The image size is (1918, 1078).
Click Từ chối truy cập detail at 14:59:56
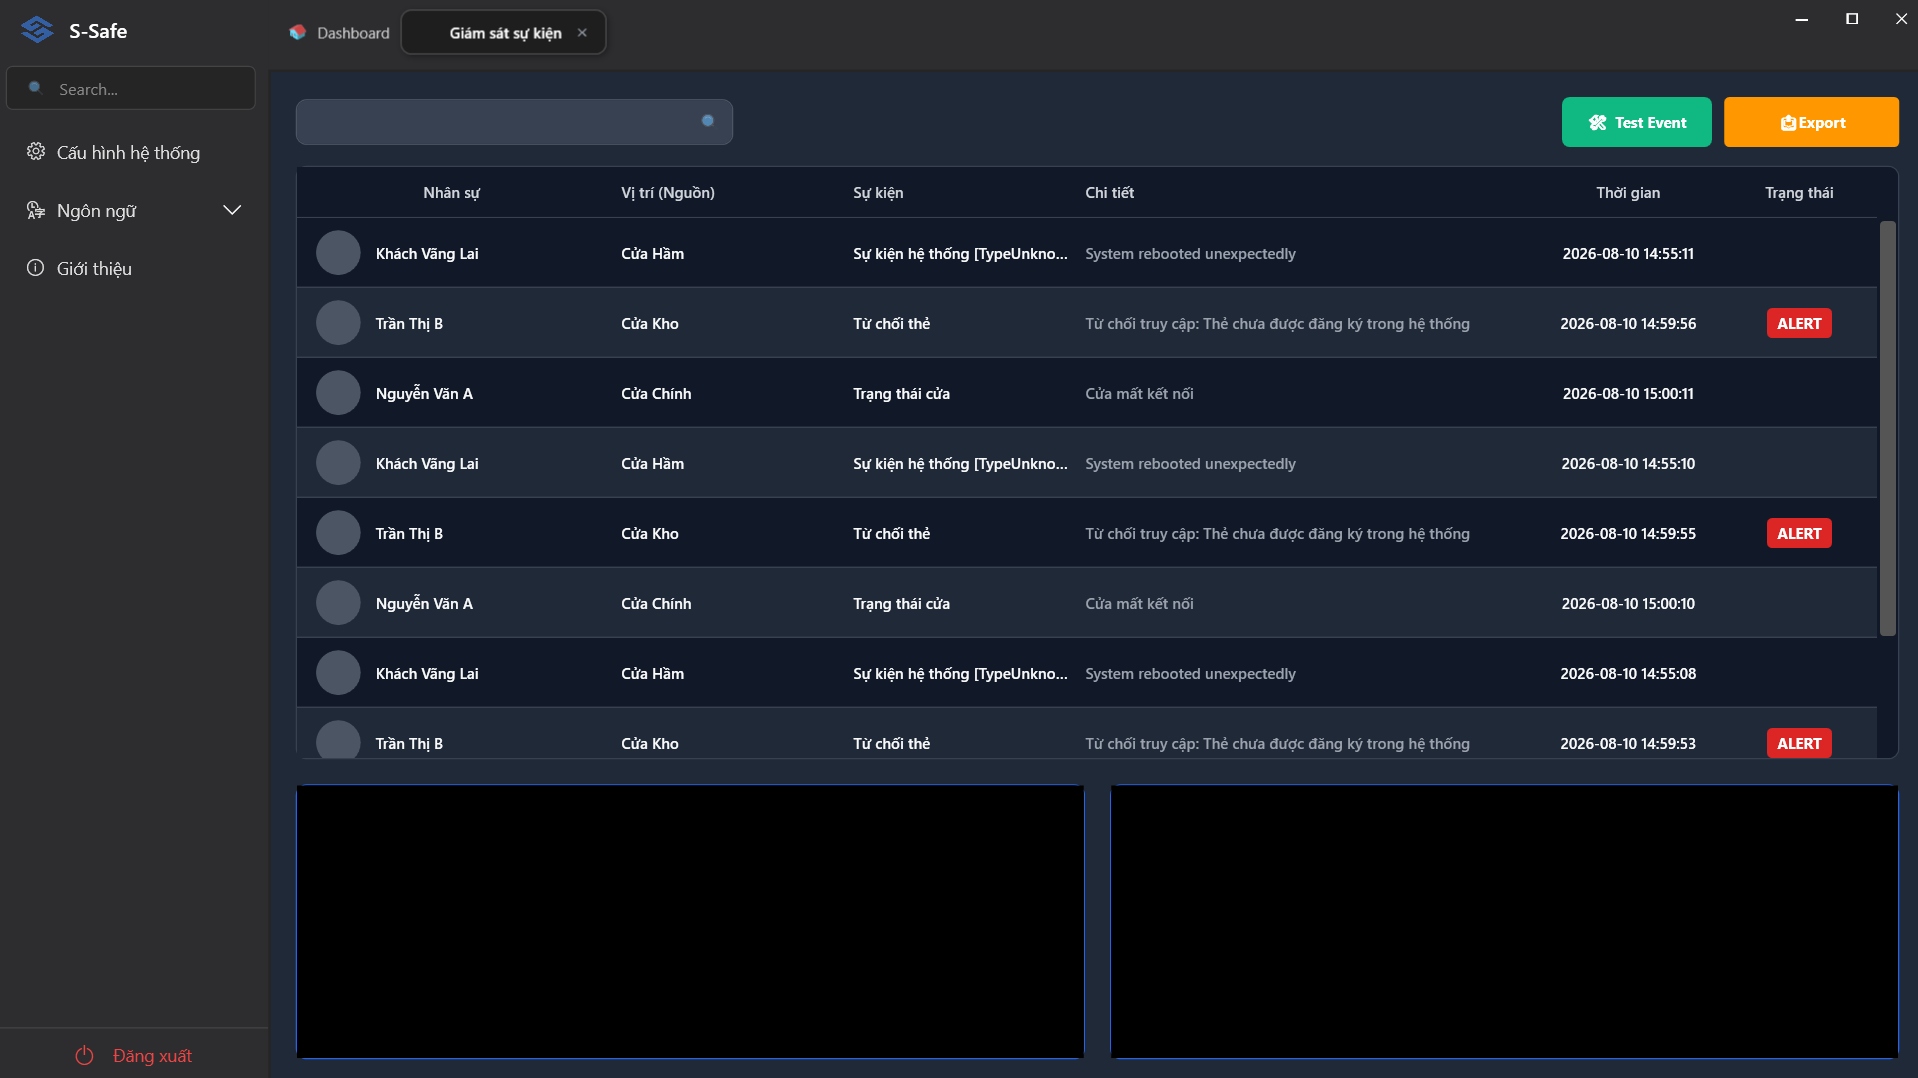click(x=1277, y=323)
